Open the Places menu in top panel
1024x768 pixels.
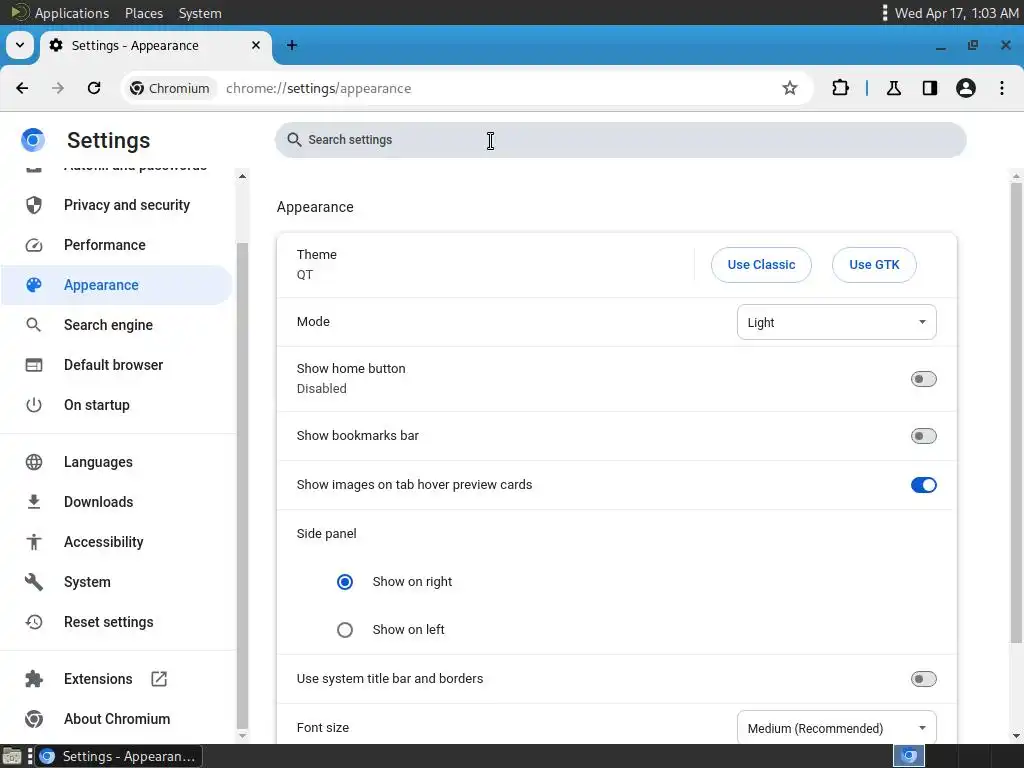[144, 12]
